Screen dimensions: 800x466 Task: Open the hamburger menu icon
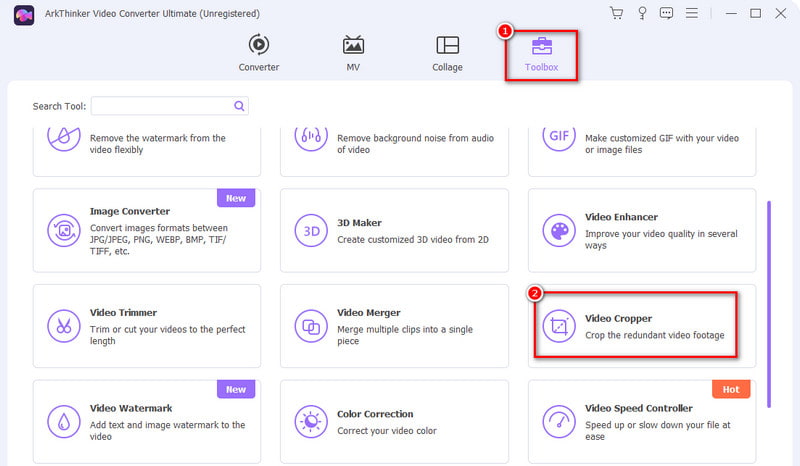tap(691, 13)
